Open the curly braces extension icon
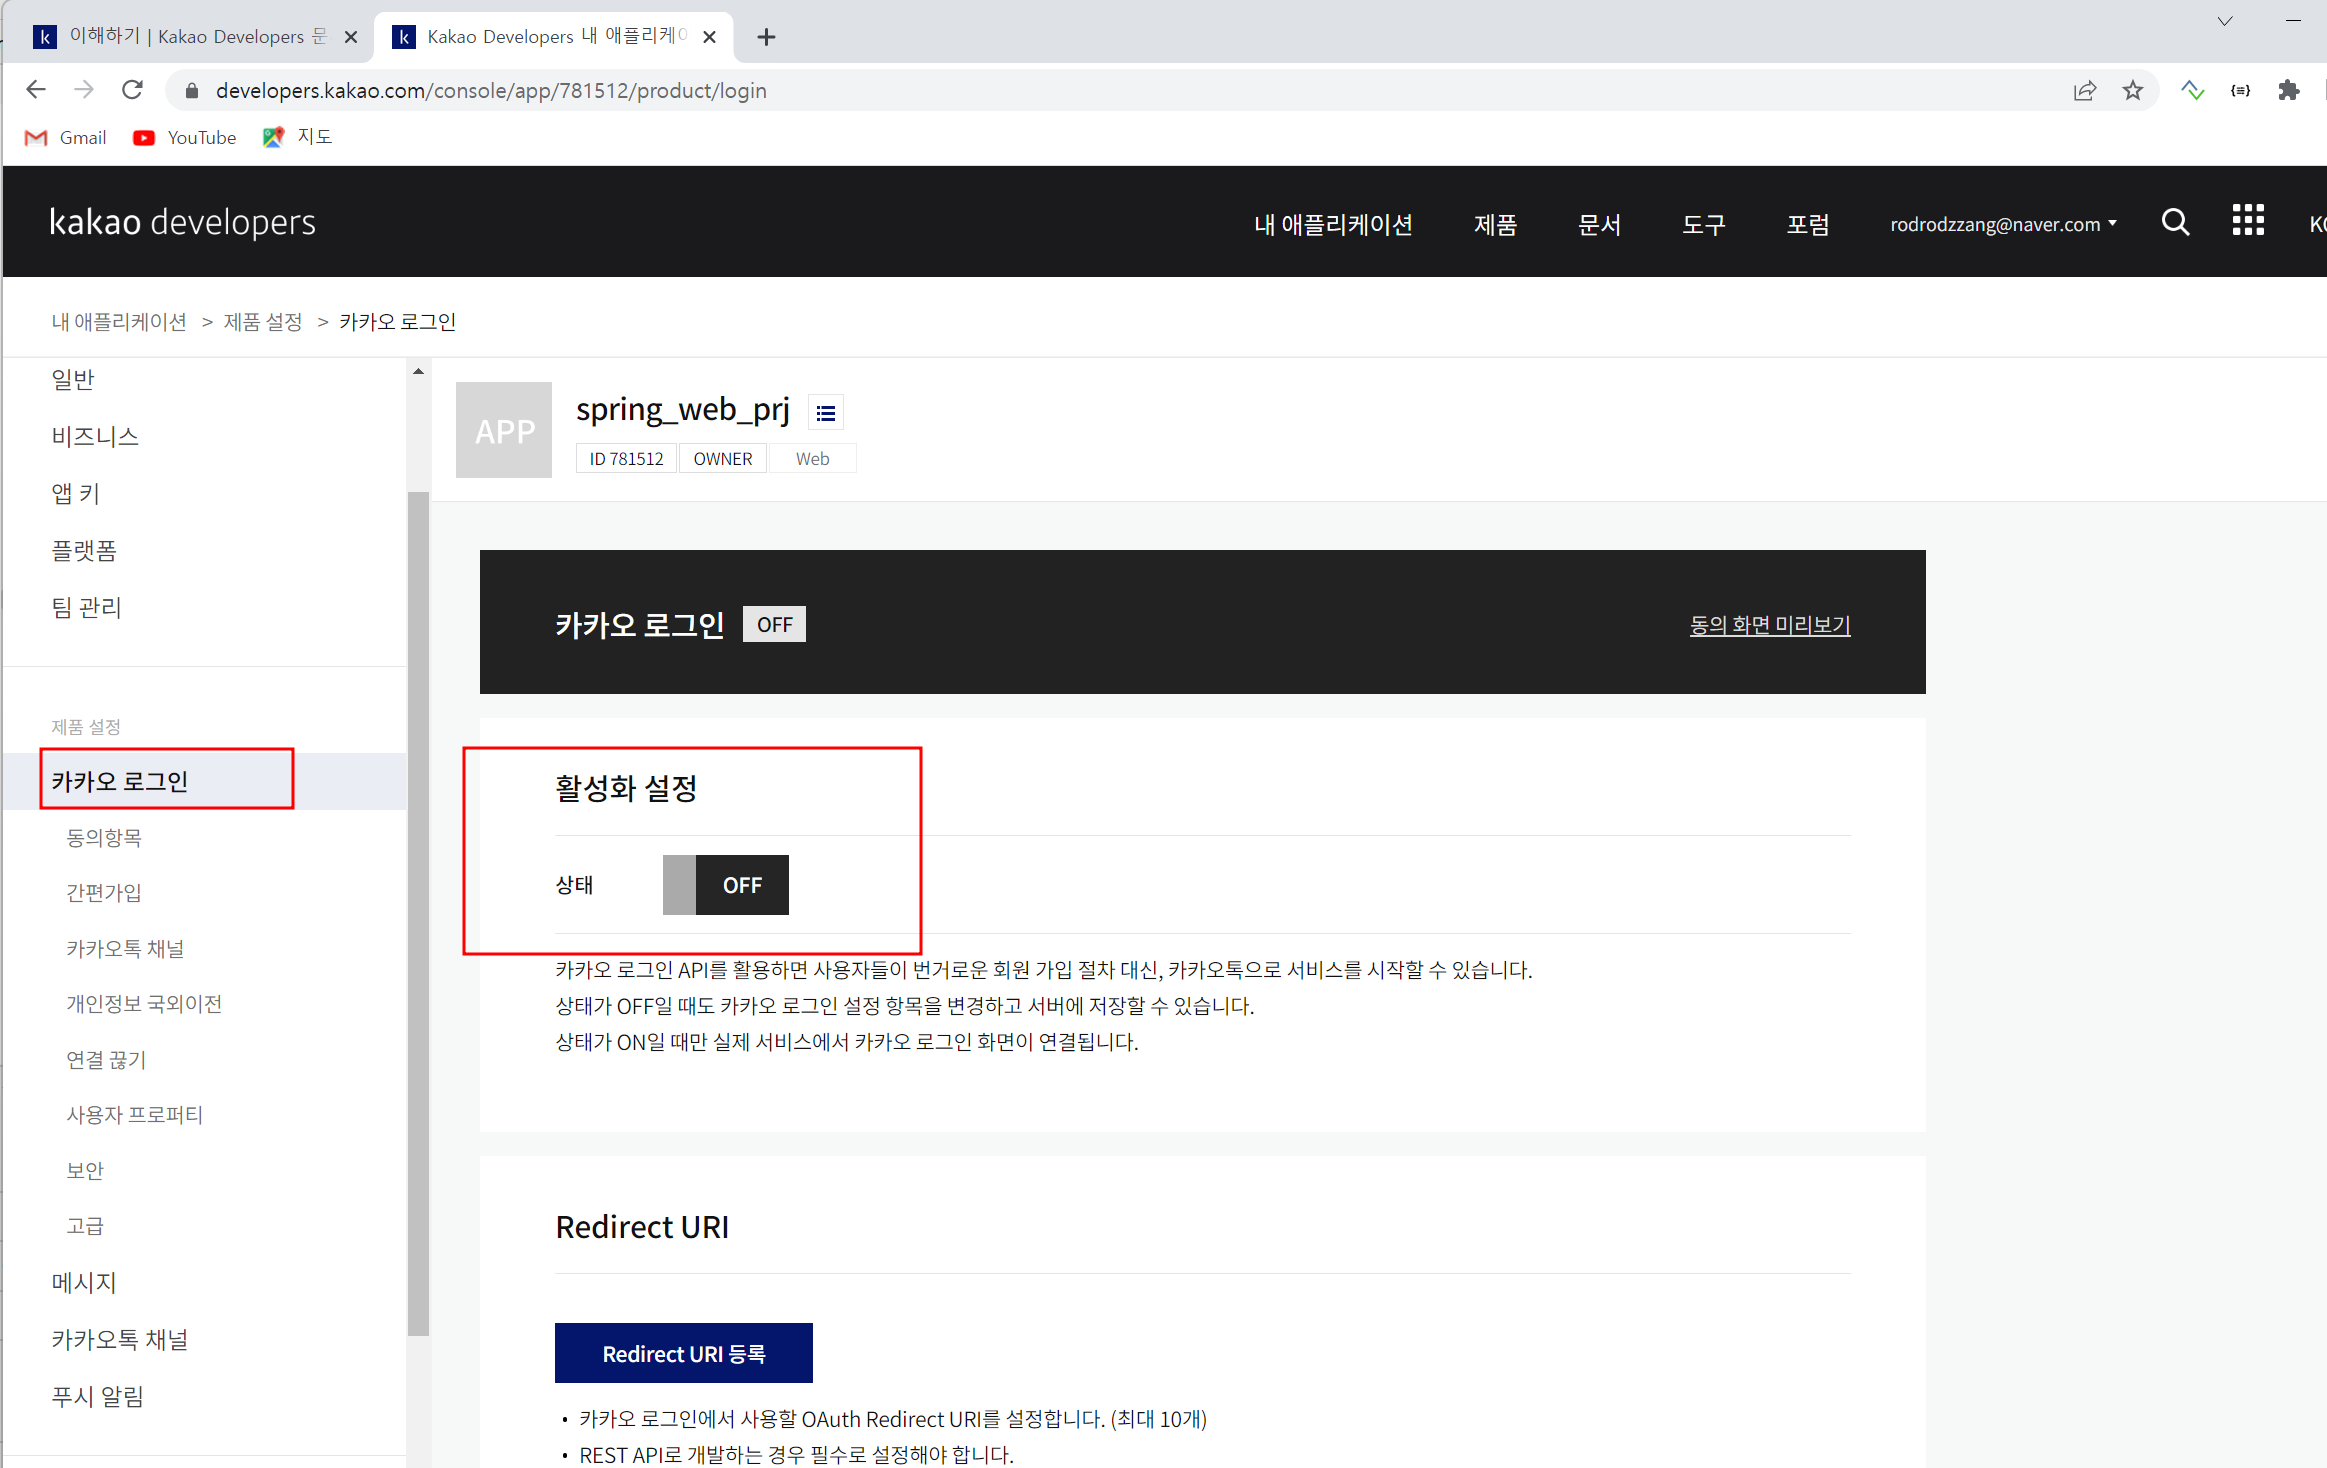This screenshot has height=1468, width=2327. 2241,91
